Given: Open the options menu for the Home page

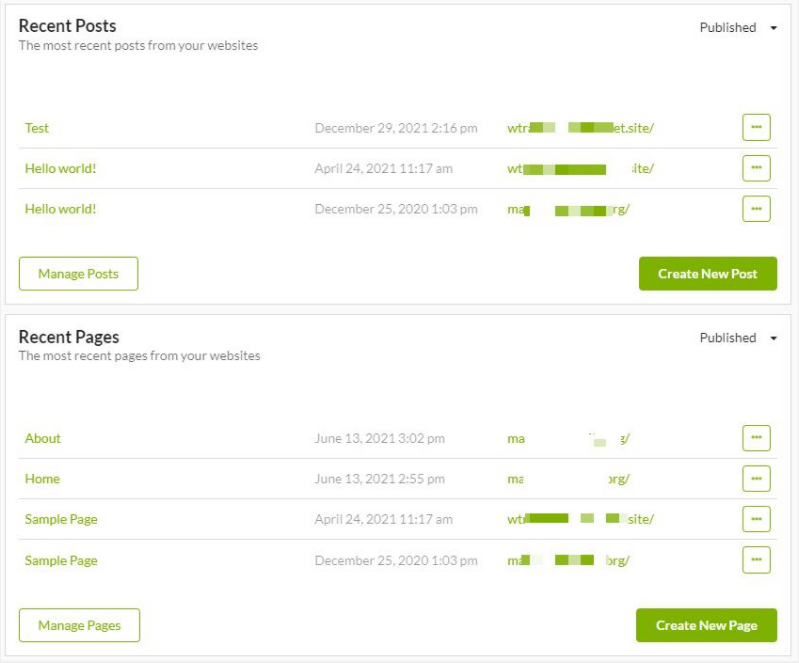Looking at the screenshot, I should coord(756,479).
